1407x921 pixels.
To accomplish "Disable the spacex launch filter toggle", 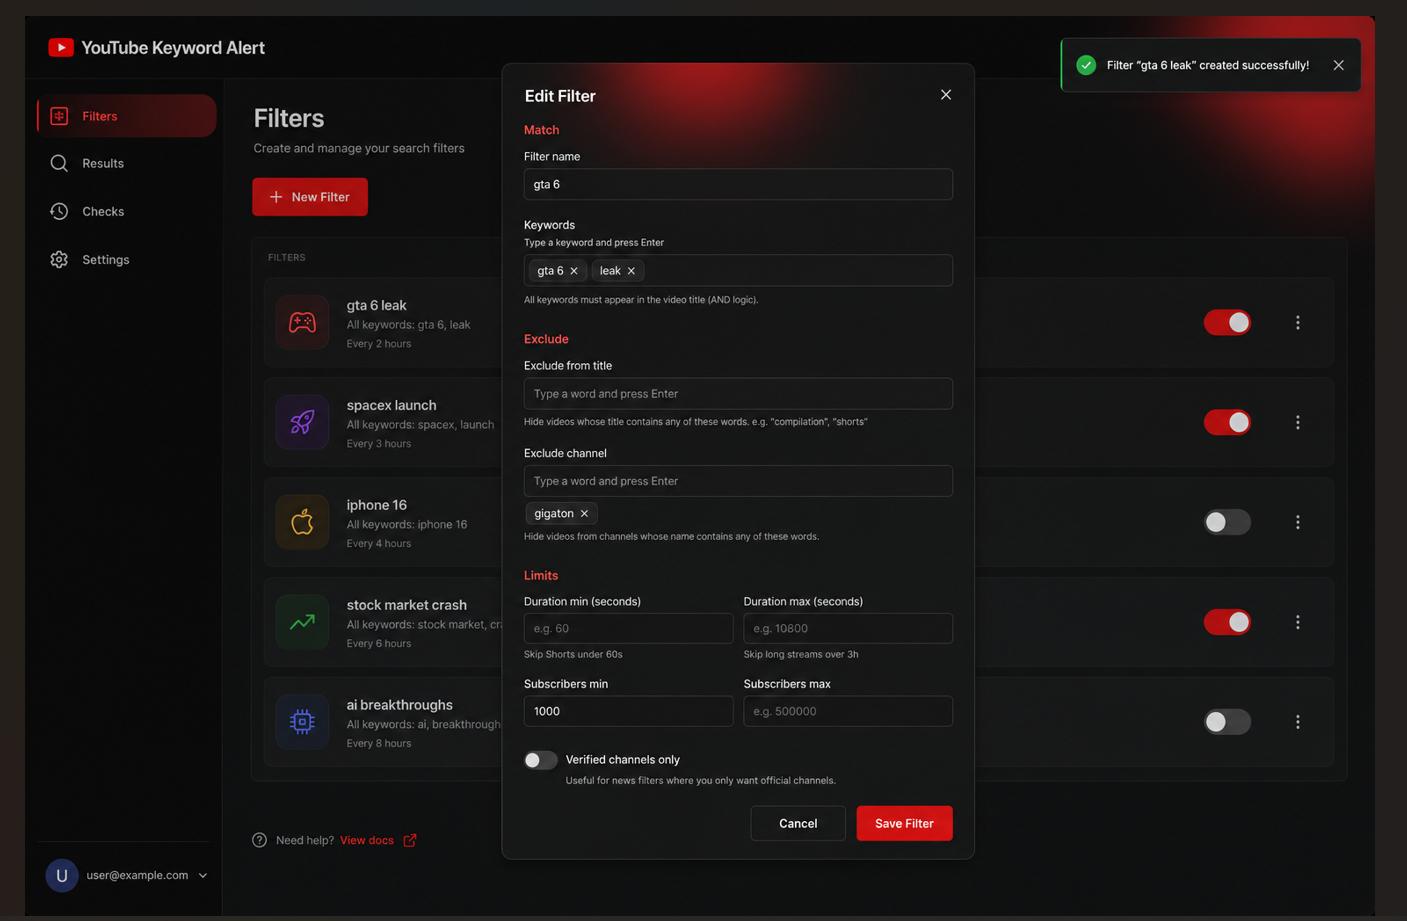I will tap(1227, 422).
